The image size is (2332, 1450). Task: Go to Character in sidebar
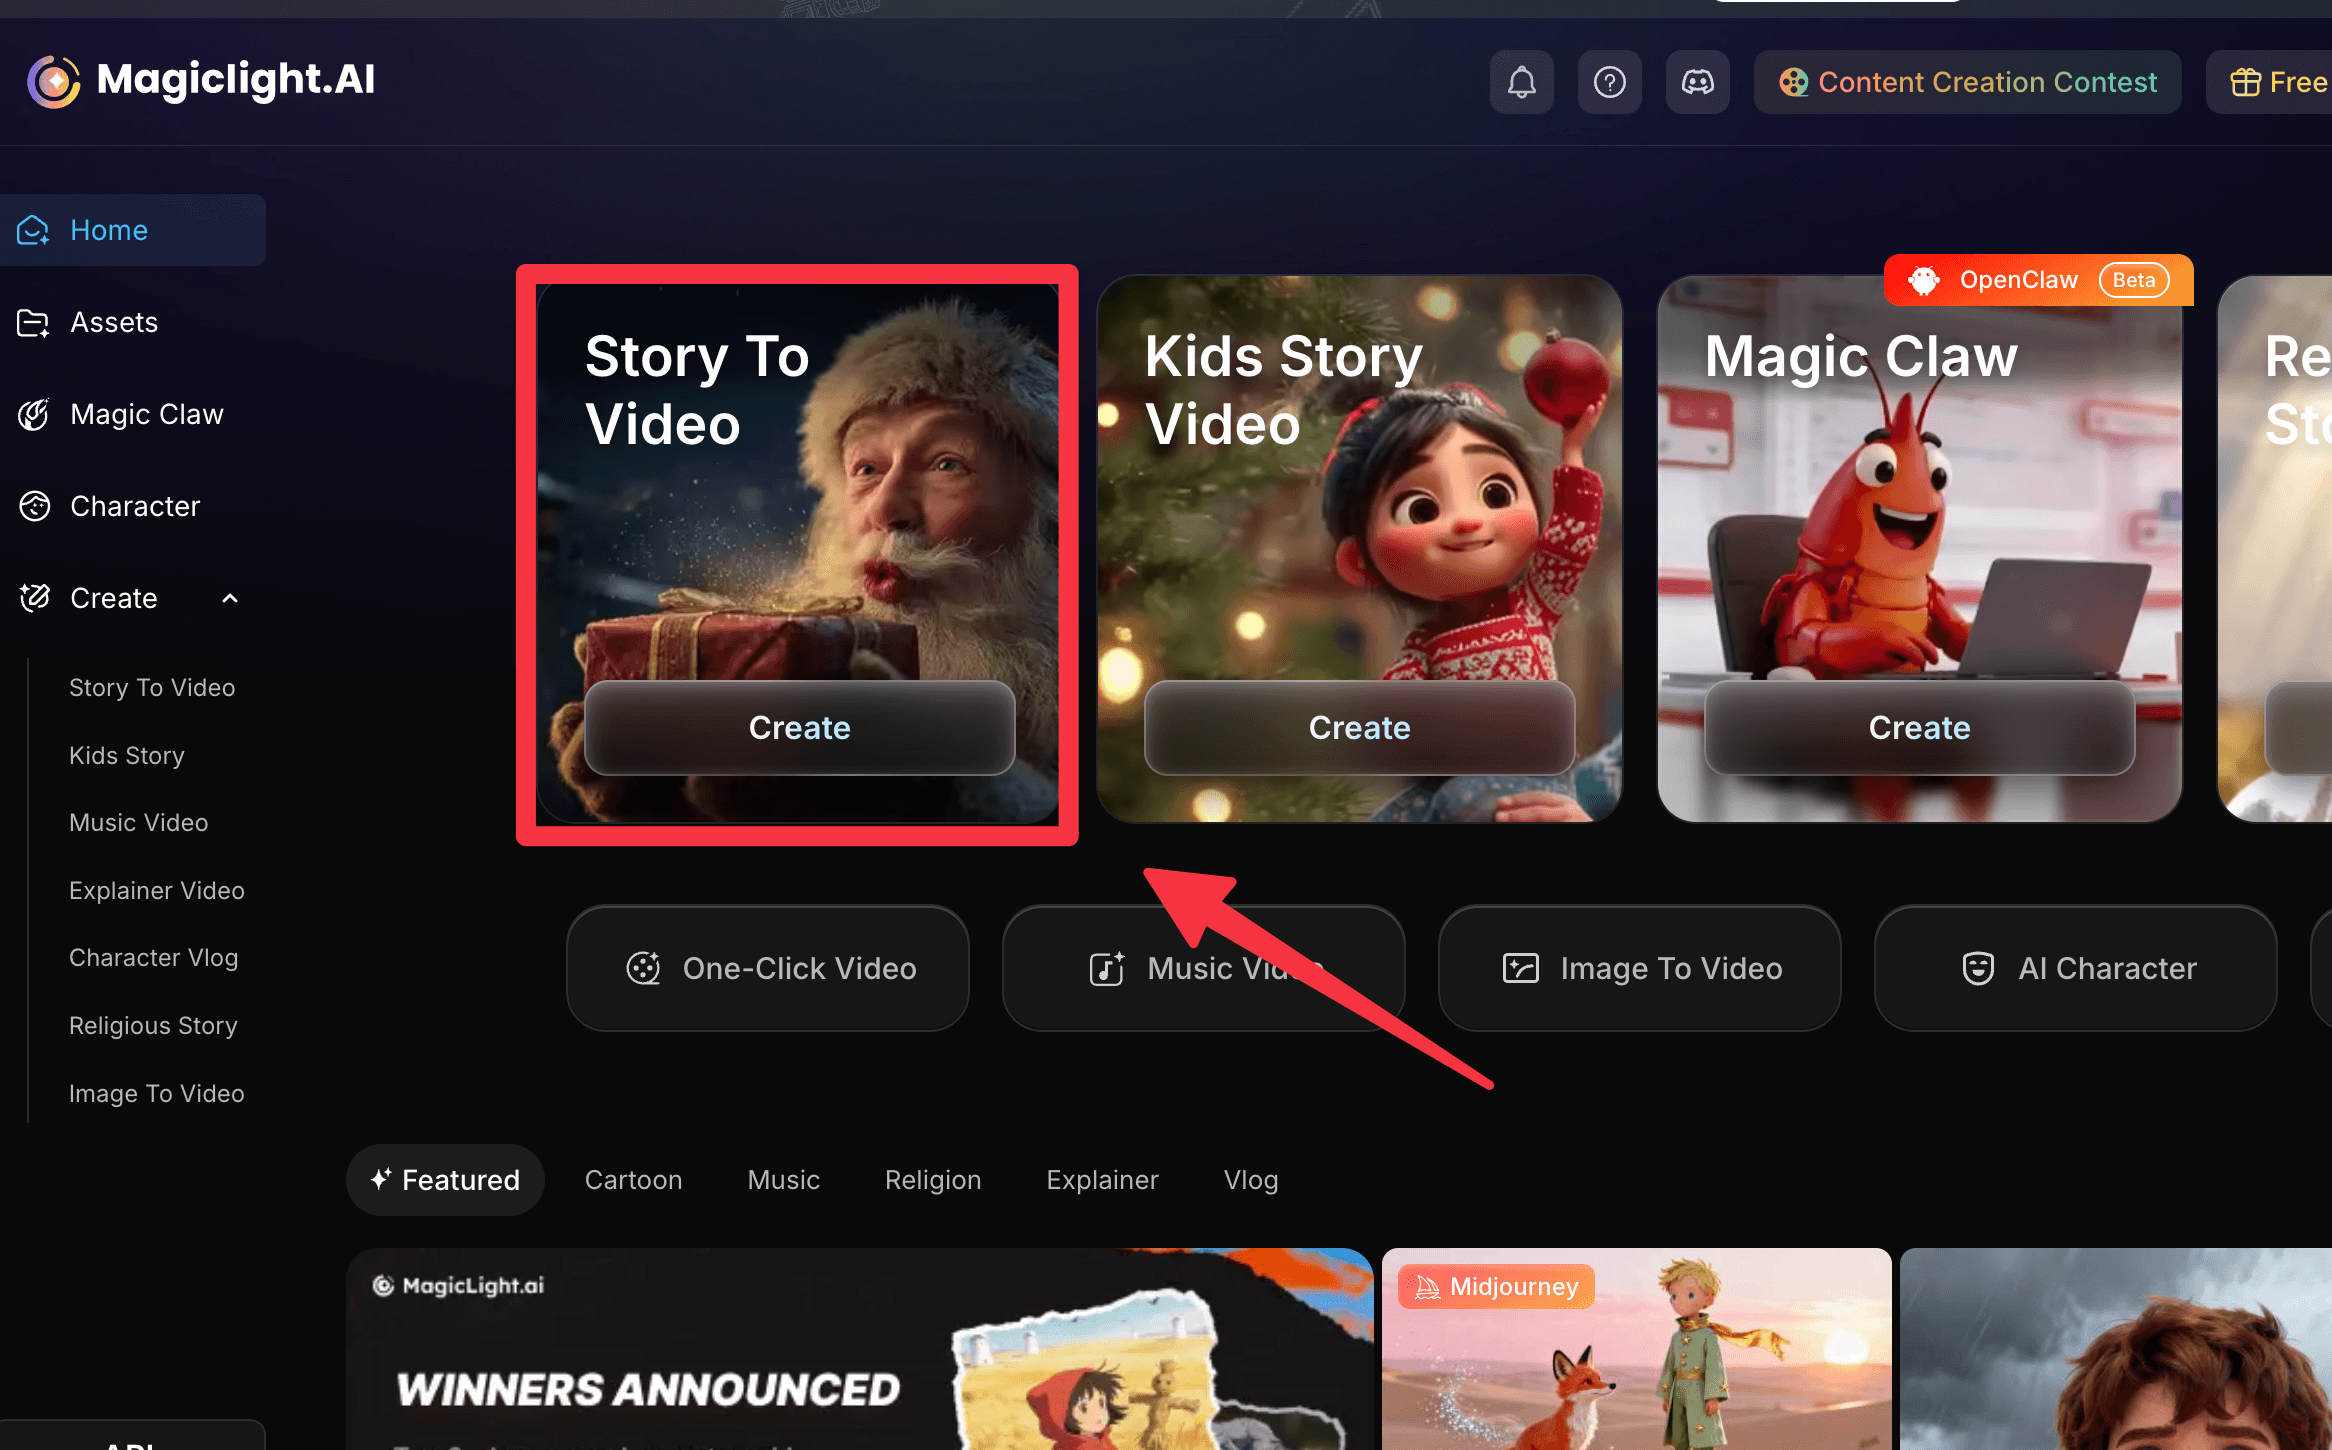pos(134,506)
